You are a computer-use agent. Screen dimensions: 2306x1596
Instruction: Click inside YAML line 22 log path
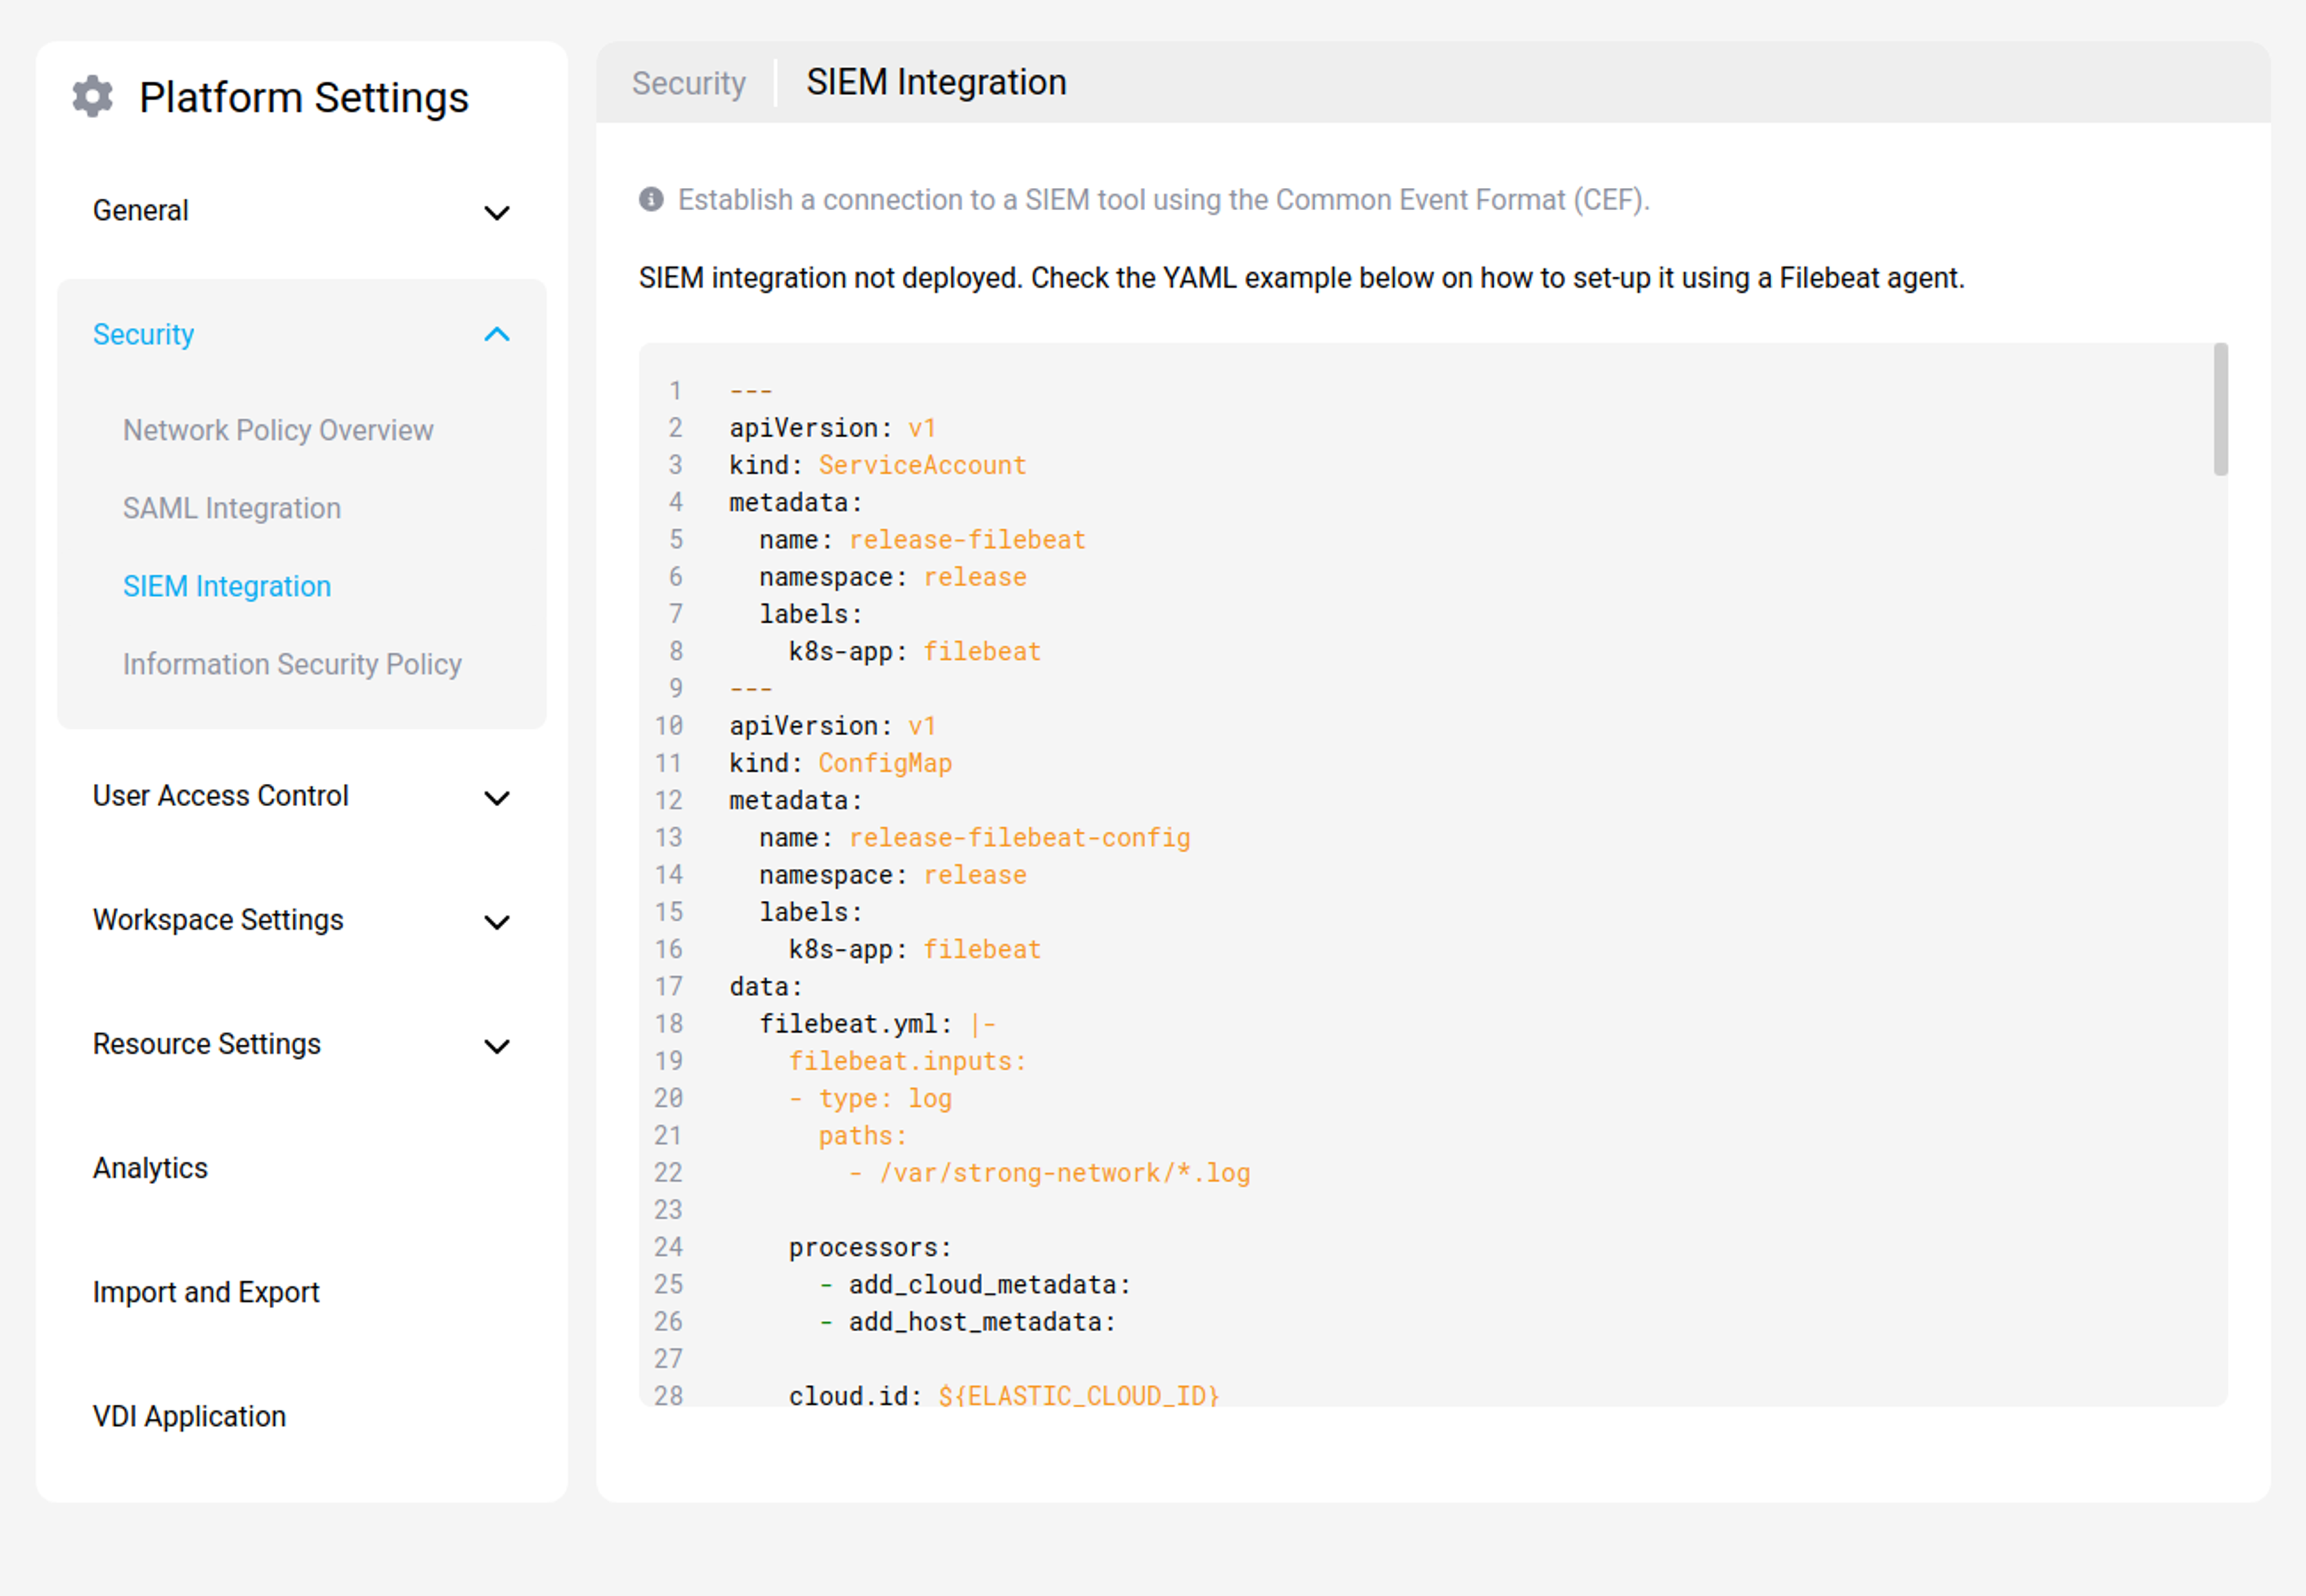pos(1063,1173)
